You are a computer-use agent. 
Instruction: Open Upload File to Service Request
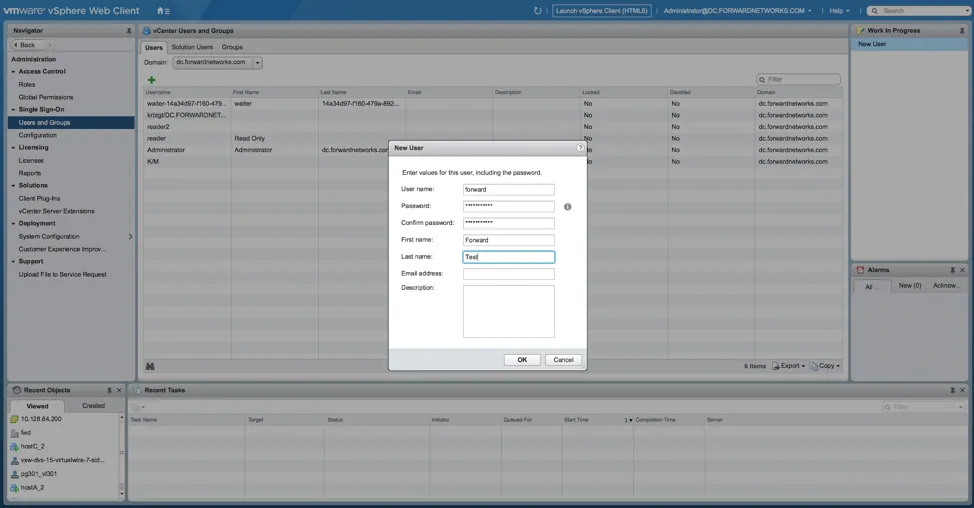tap(62, 274)
